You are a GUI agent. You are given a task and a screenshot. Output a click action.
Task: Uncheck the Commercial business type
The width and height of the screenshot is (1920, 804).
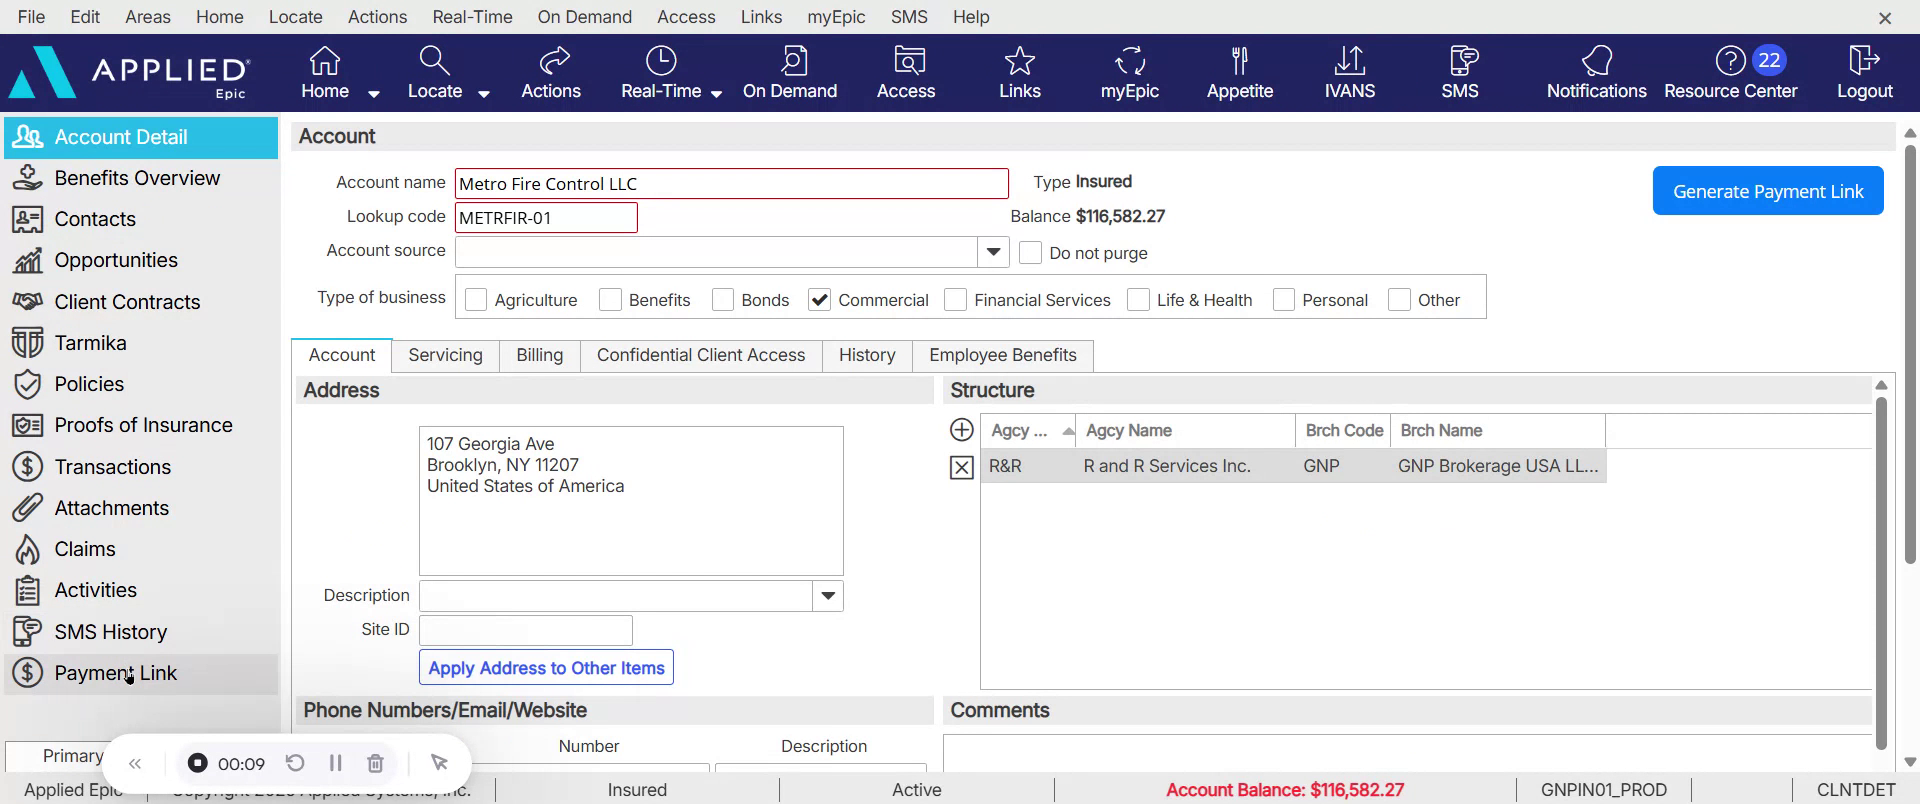coord(819,300)
